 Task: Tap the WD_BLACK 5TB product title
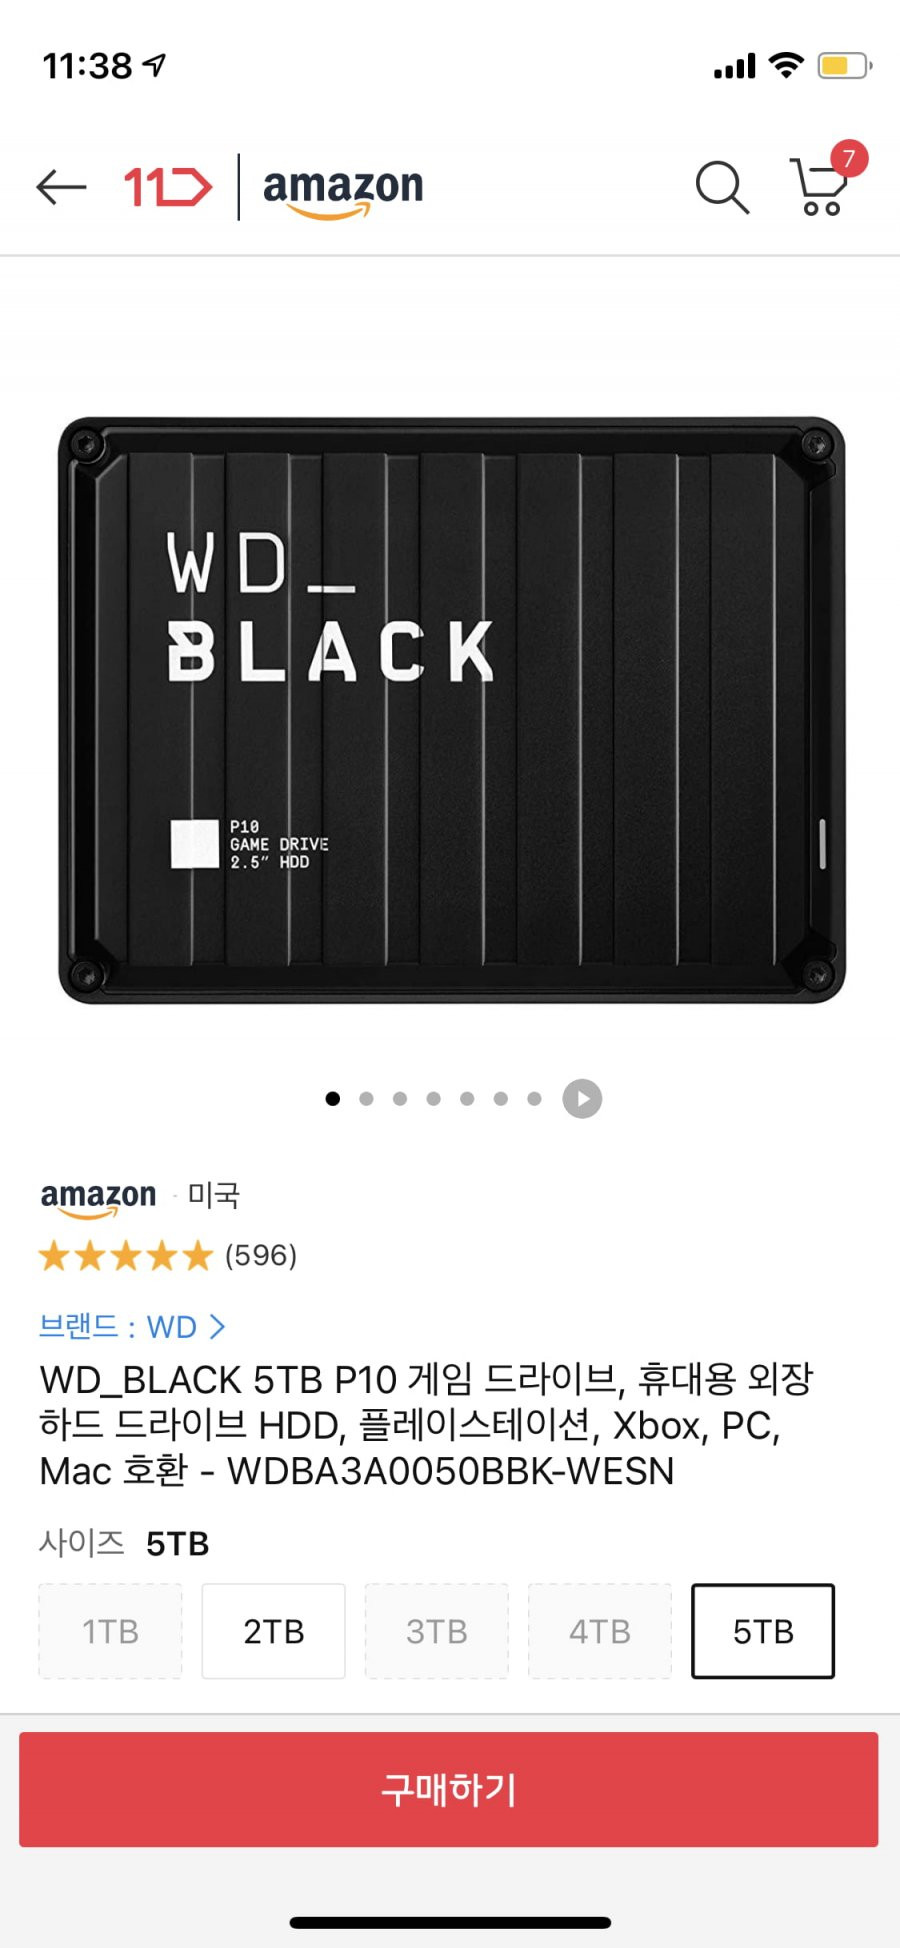pos(426,1425)
